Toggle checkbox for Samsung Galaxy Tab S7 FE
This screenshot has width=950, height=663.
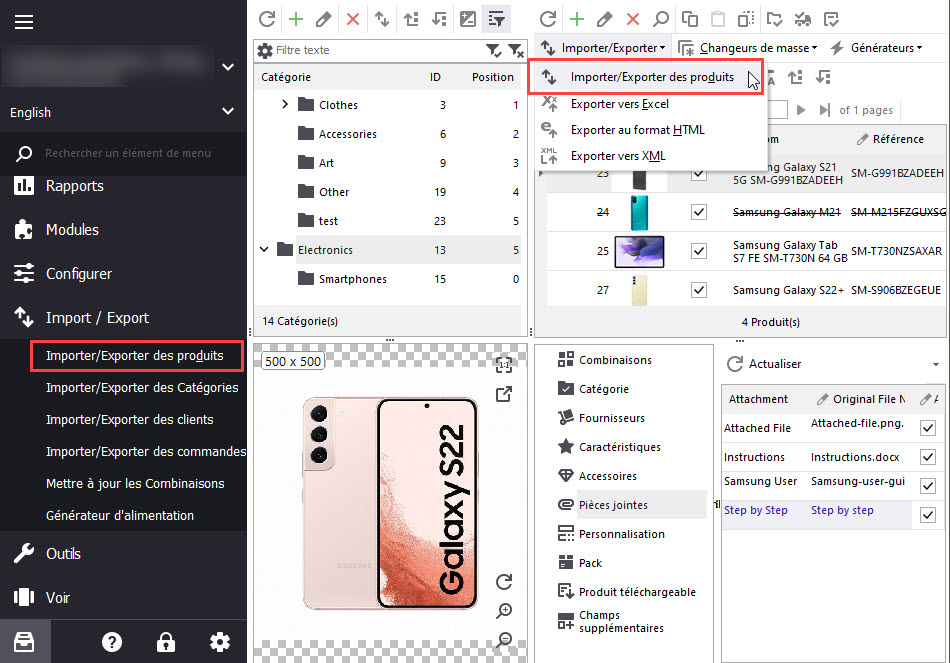699,251
